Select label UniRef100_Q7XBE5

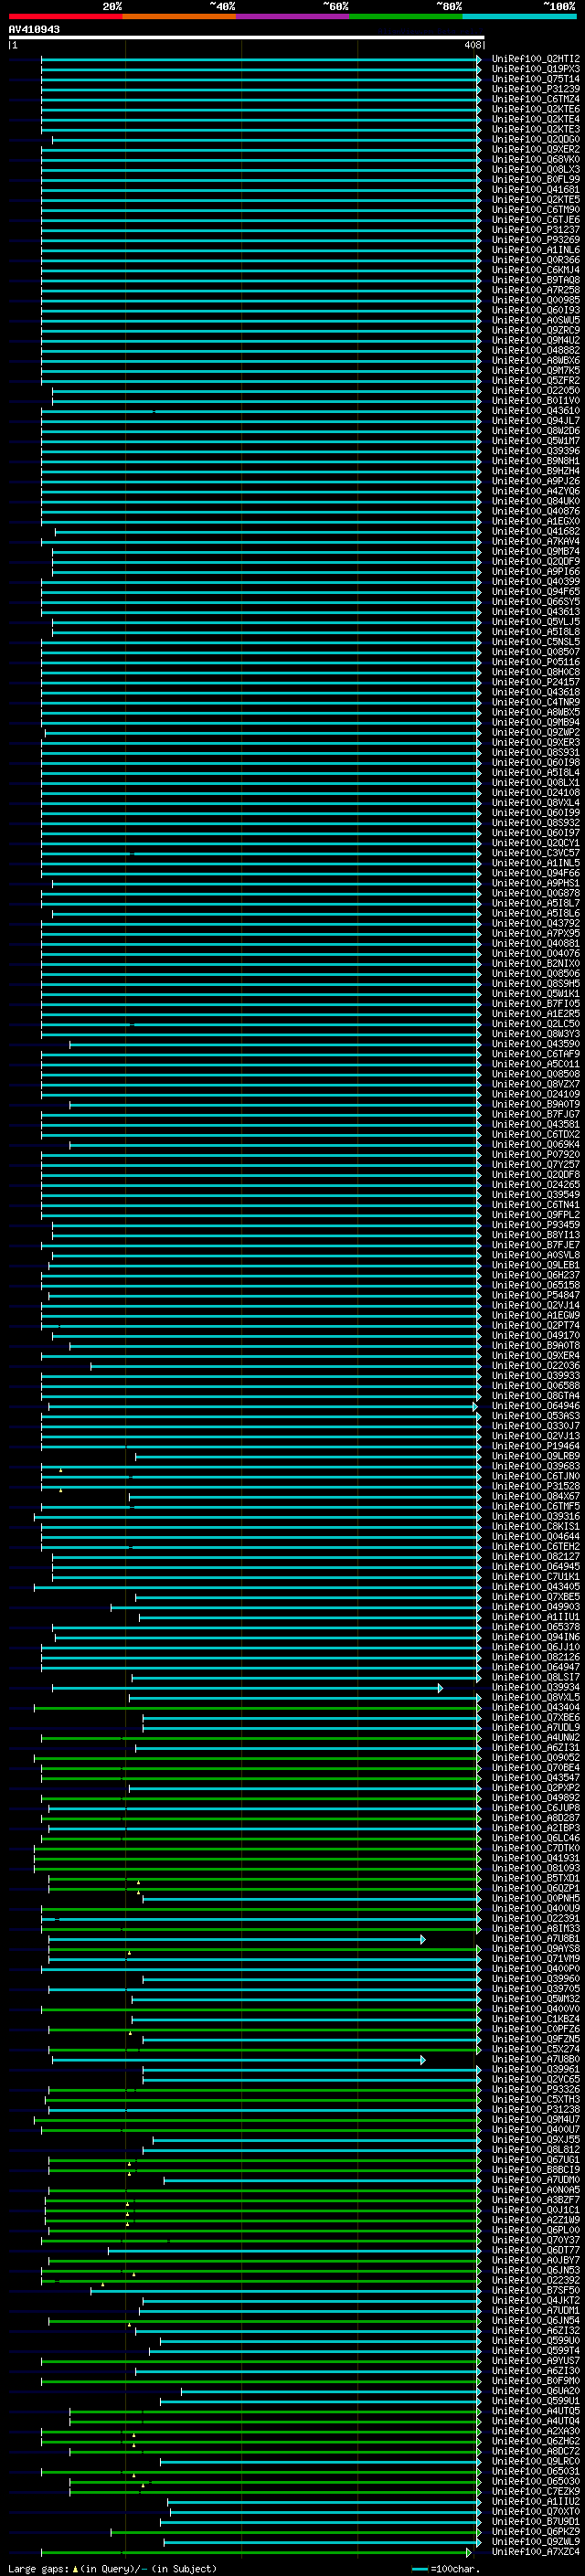536,1598
